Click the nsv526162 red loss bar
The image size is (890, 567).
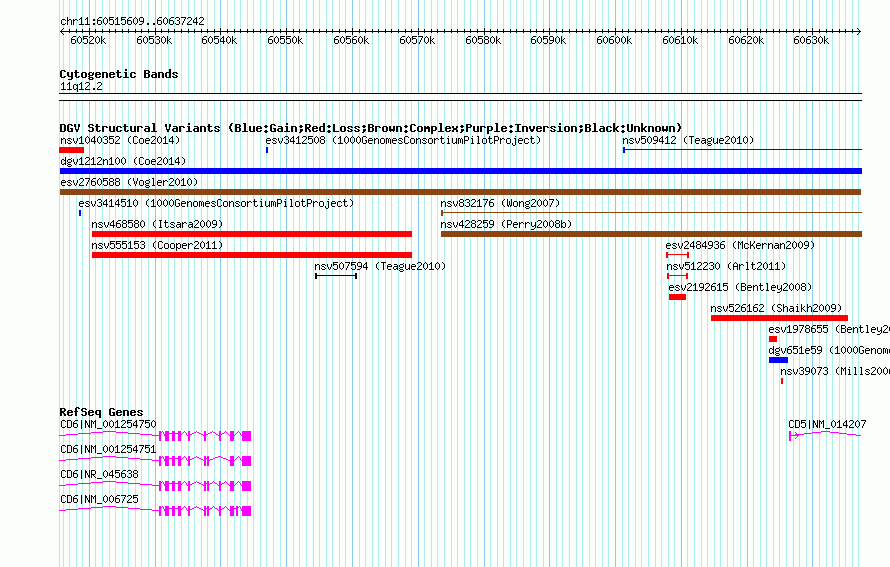click(779, 318)
